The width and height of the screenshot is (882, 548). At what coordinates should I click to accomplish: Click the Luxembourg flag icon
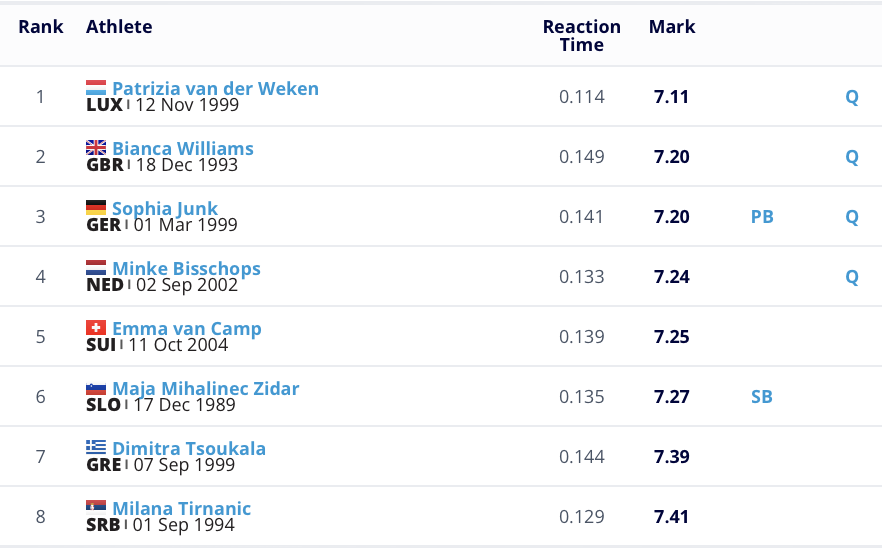[x=96, y=88]
